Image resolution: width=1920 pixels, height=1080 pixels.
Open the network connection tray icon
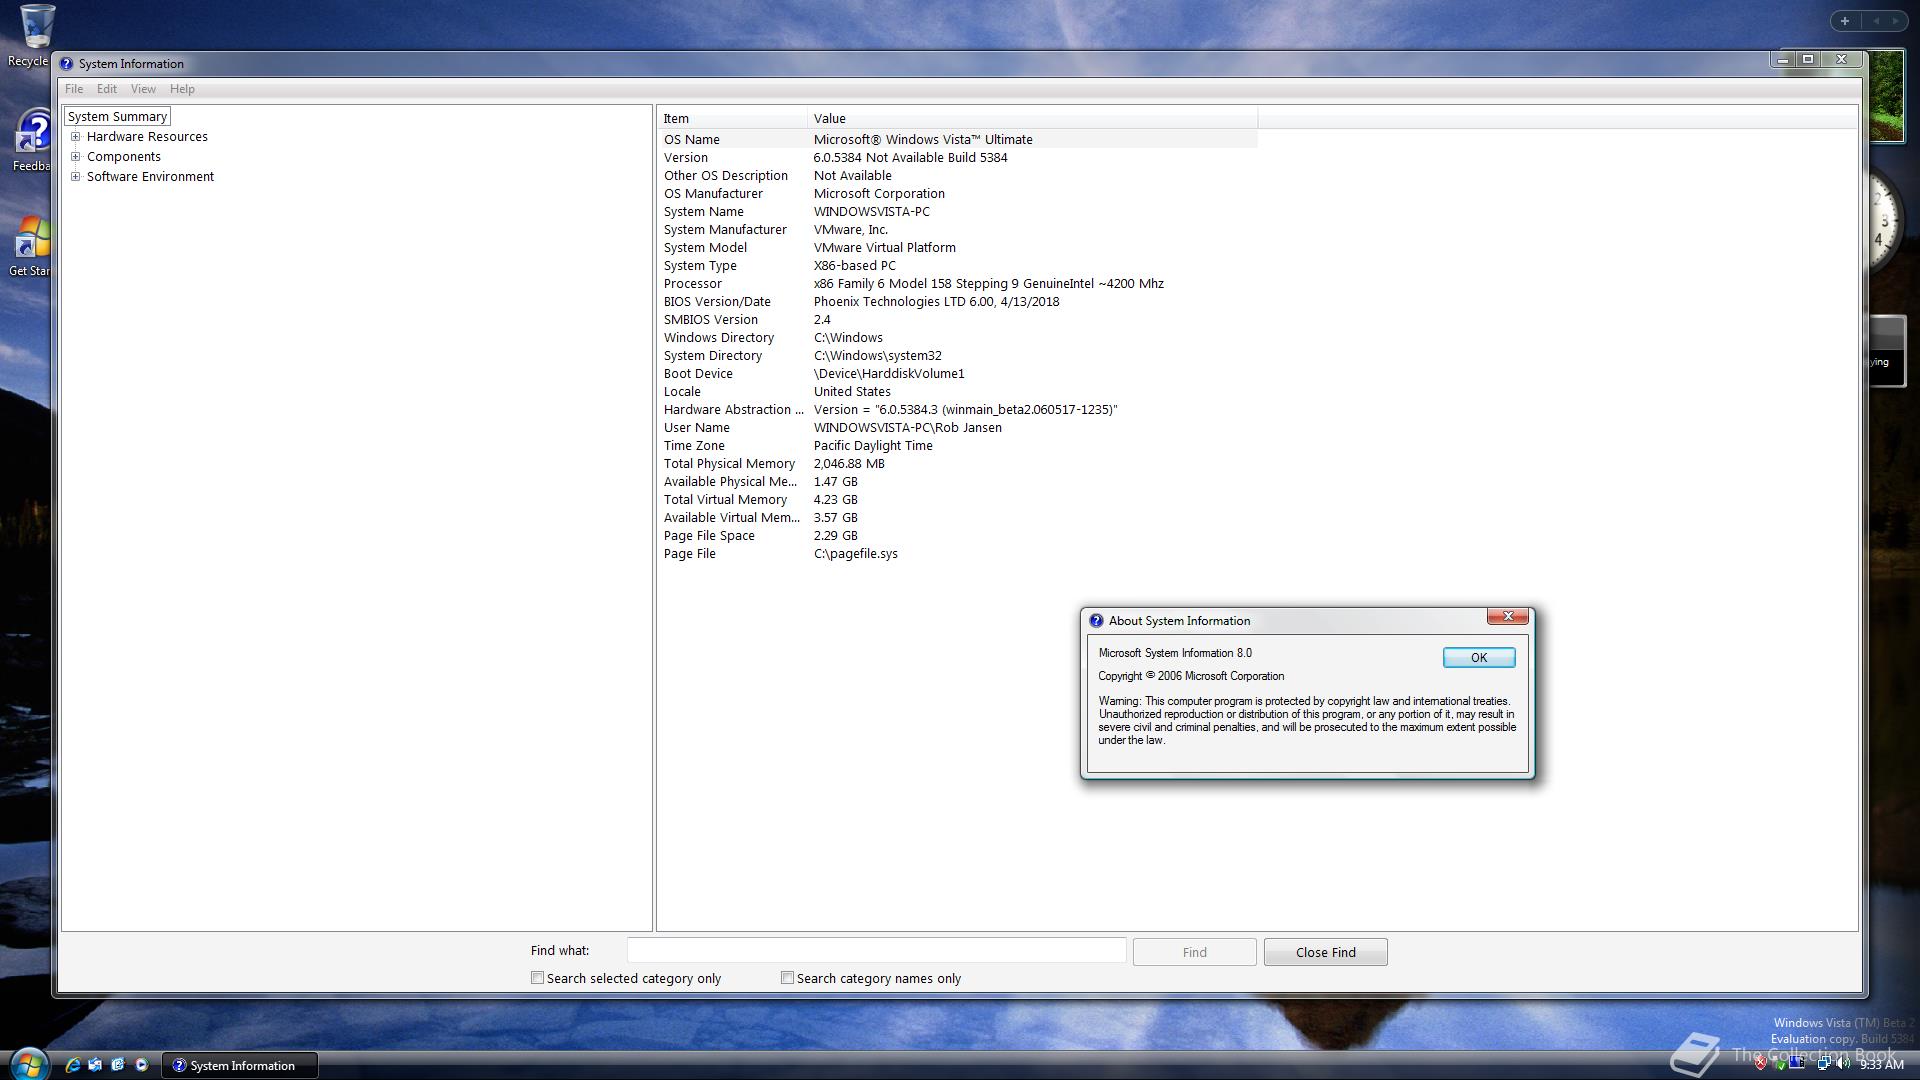[1824, 1063]
